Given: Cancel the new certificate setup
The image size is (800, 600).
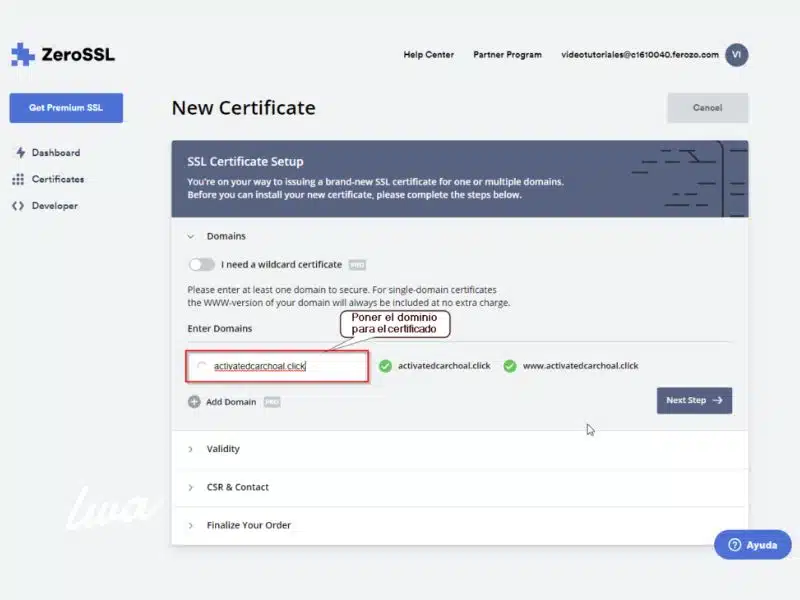Looking at the screenshot, I should tap(707, 107).
